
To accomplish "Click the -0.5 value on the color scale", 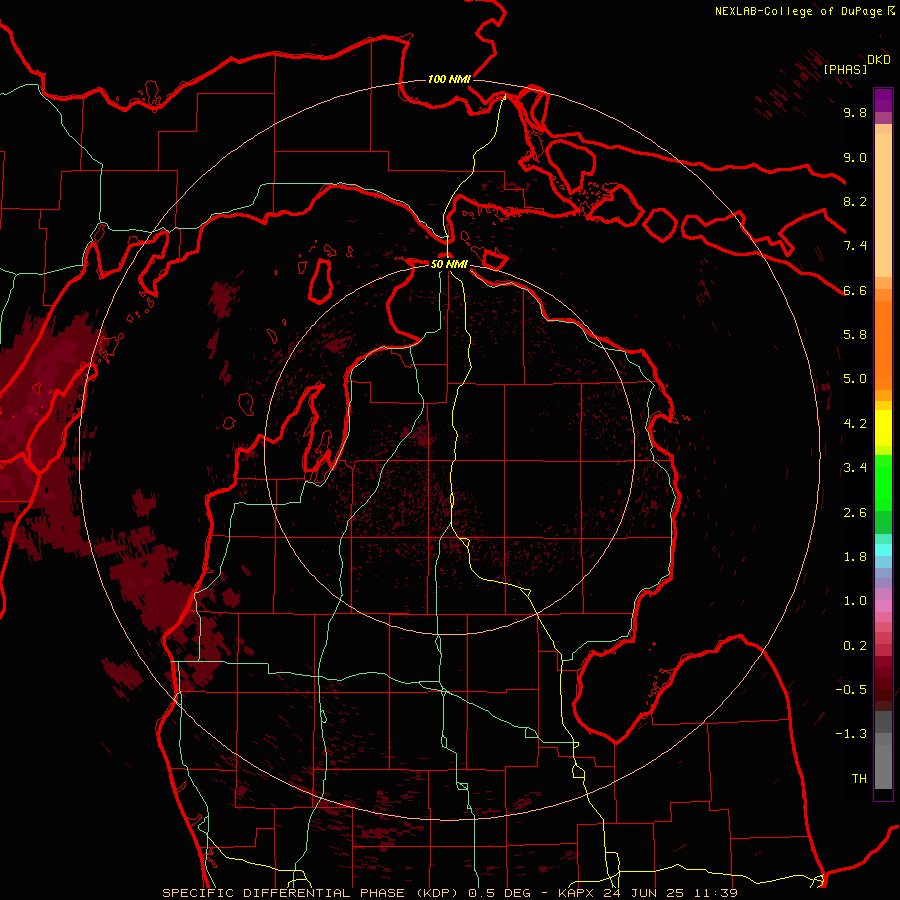I will (x=851, y=690).
